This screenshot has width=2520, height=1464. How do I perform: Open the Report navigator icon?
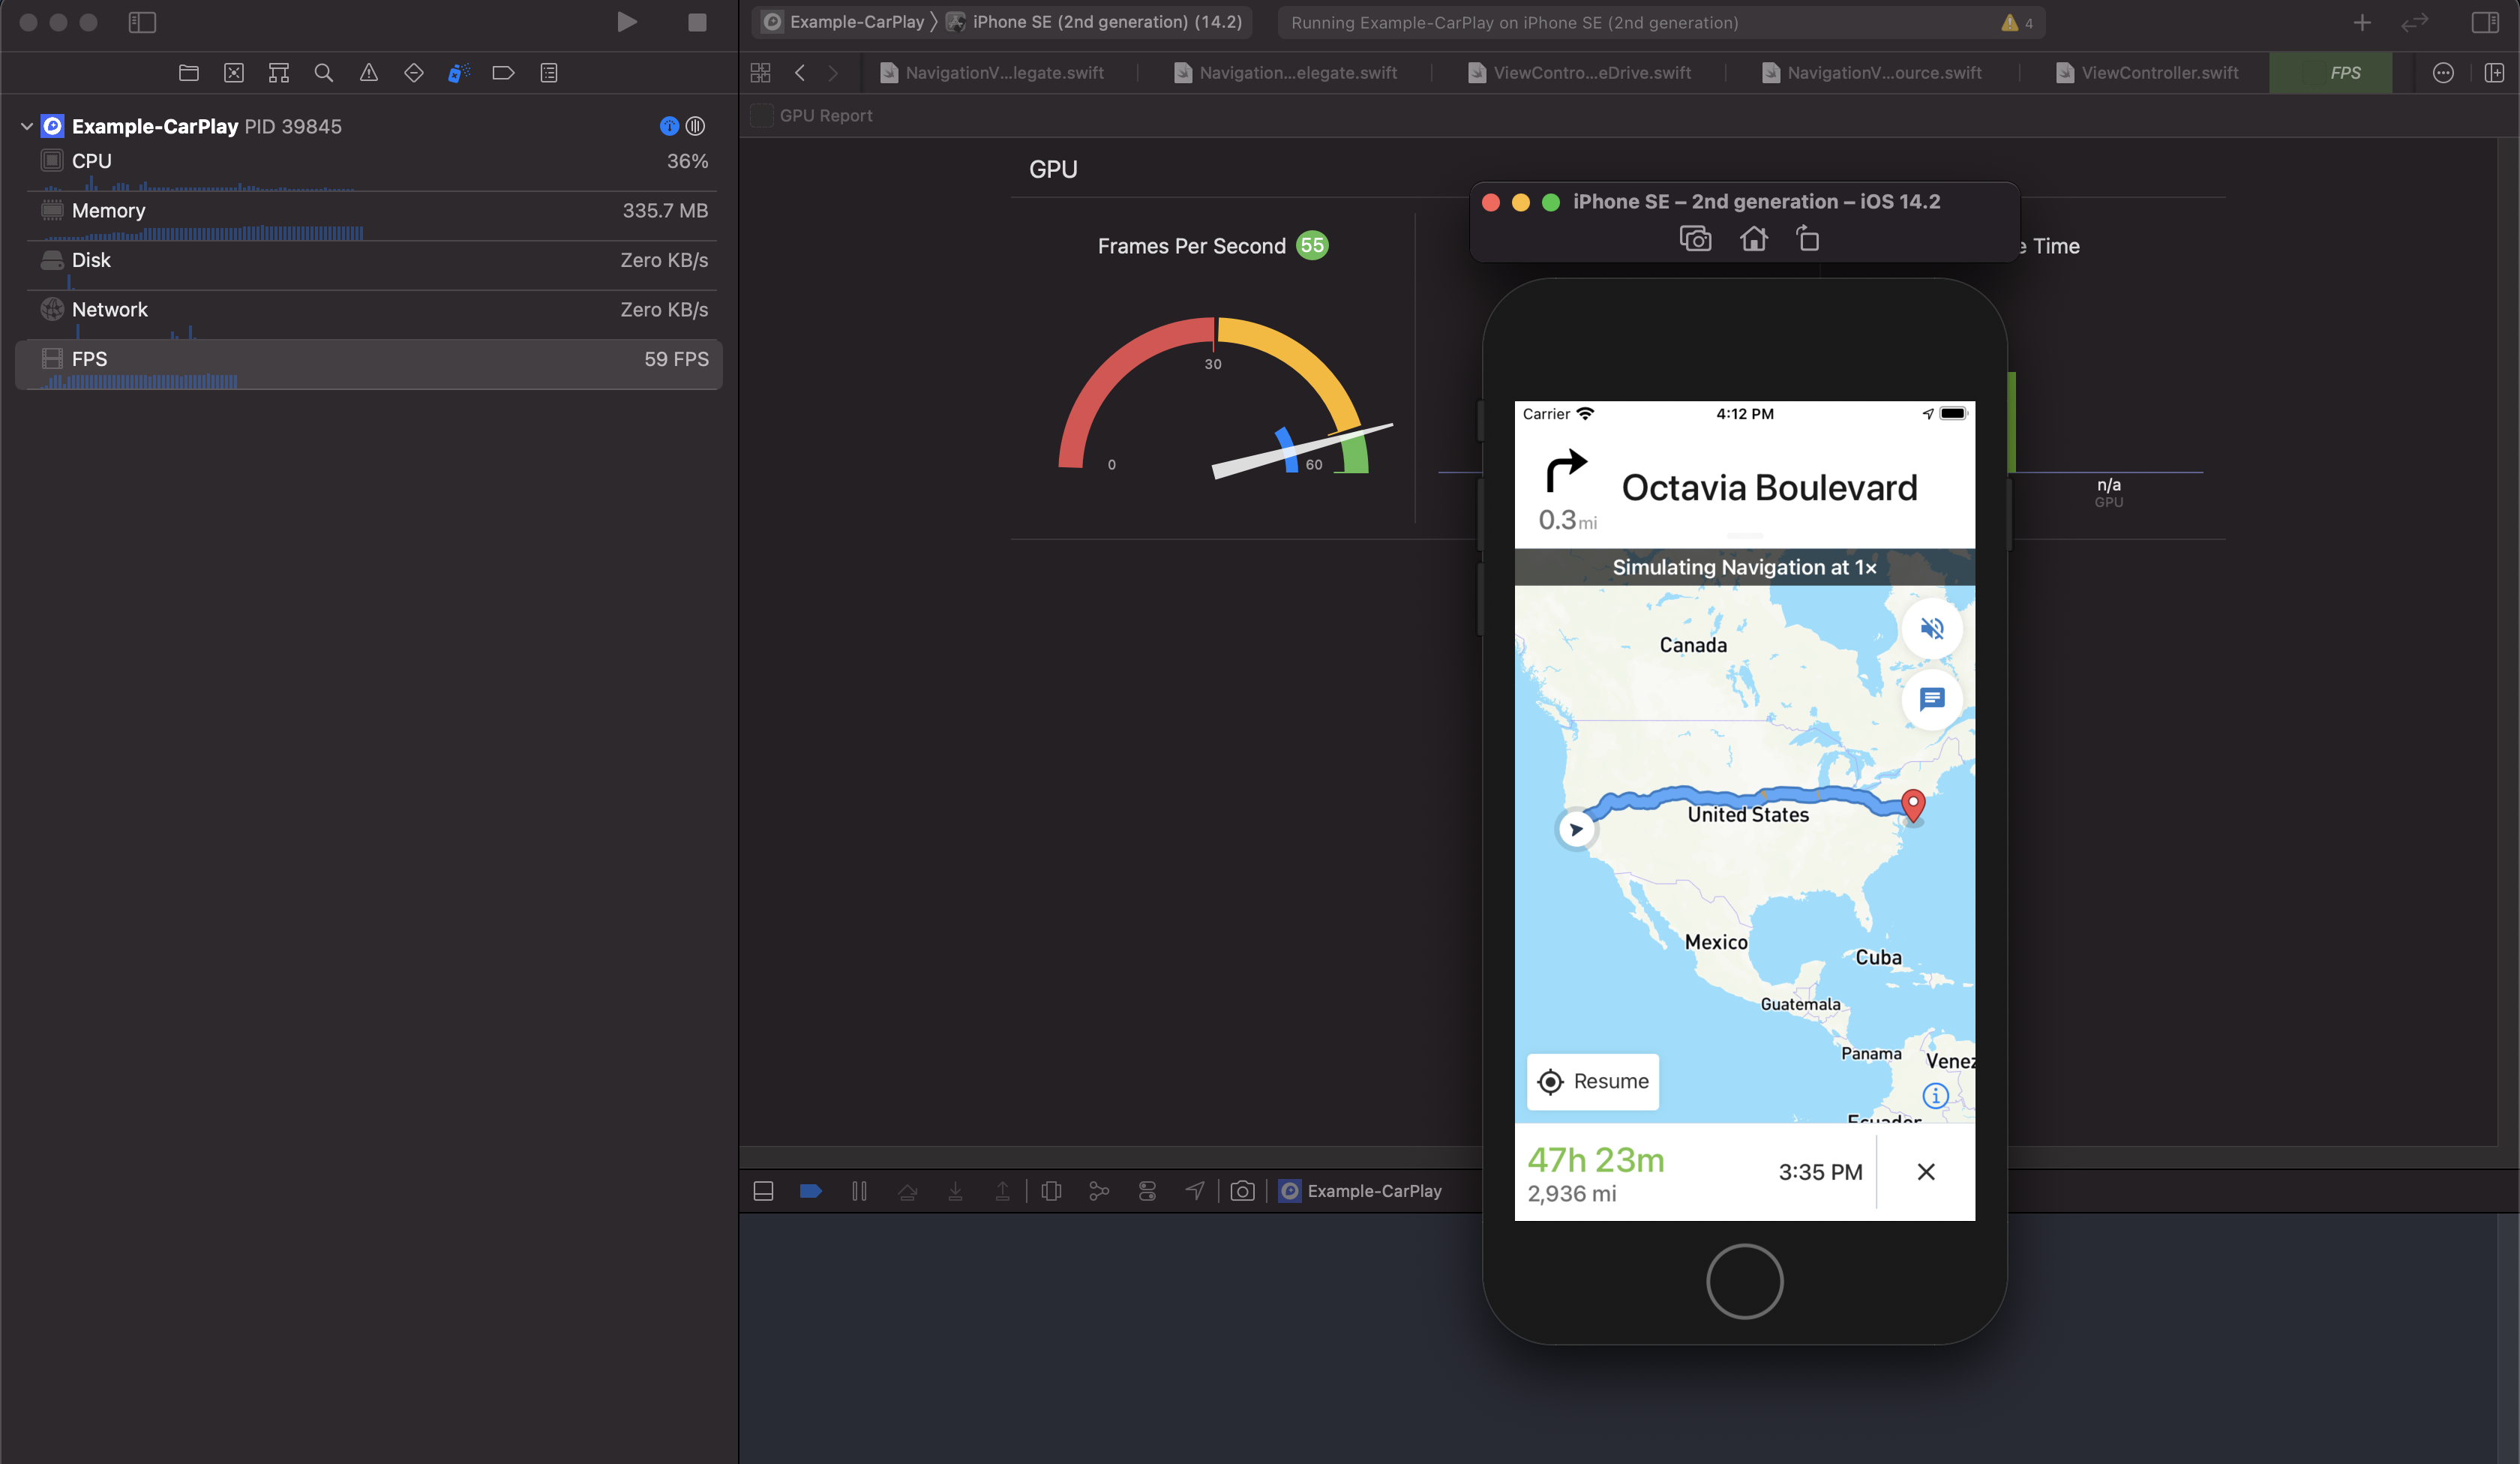click(x=549, y=73)
